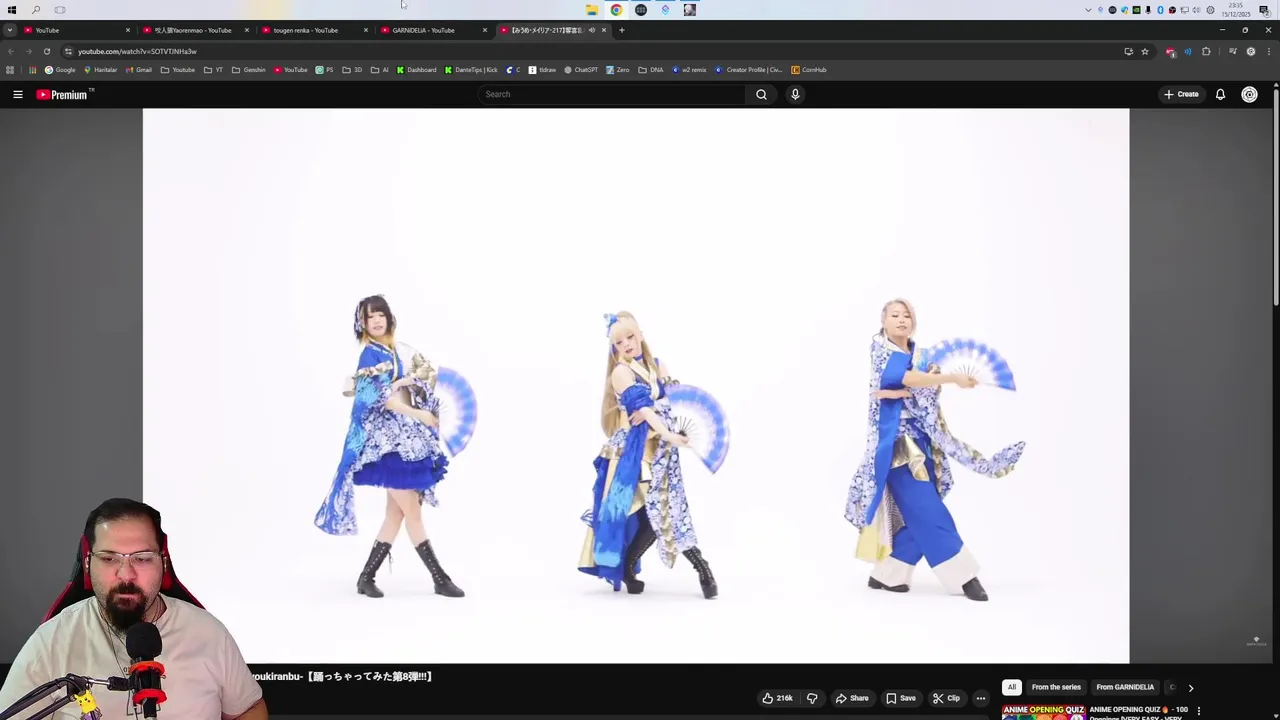Open Windows taskbar search
Screen dimensions: 1280x720
point(36,10)
